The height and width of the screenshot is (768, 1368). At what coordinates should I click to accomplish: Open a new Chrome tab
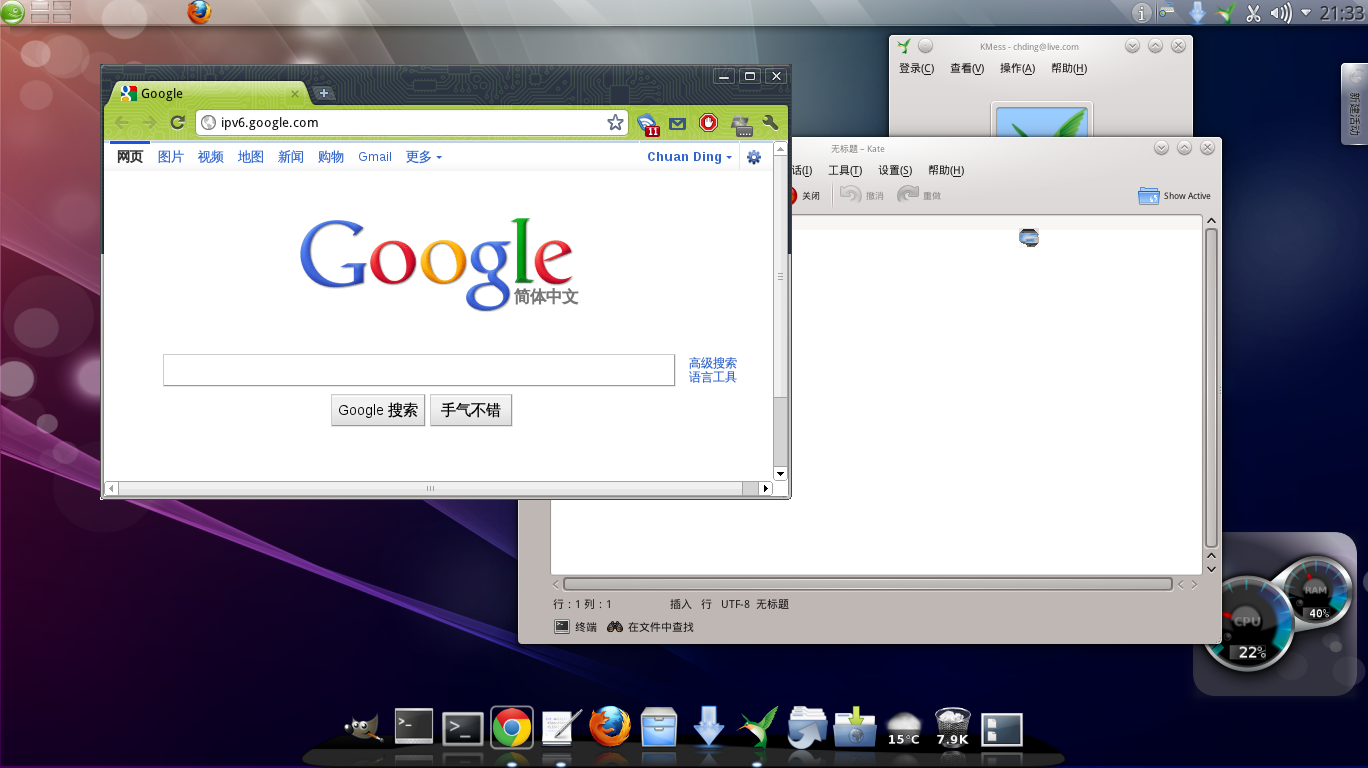pos(324,93)
